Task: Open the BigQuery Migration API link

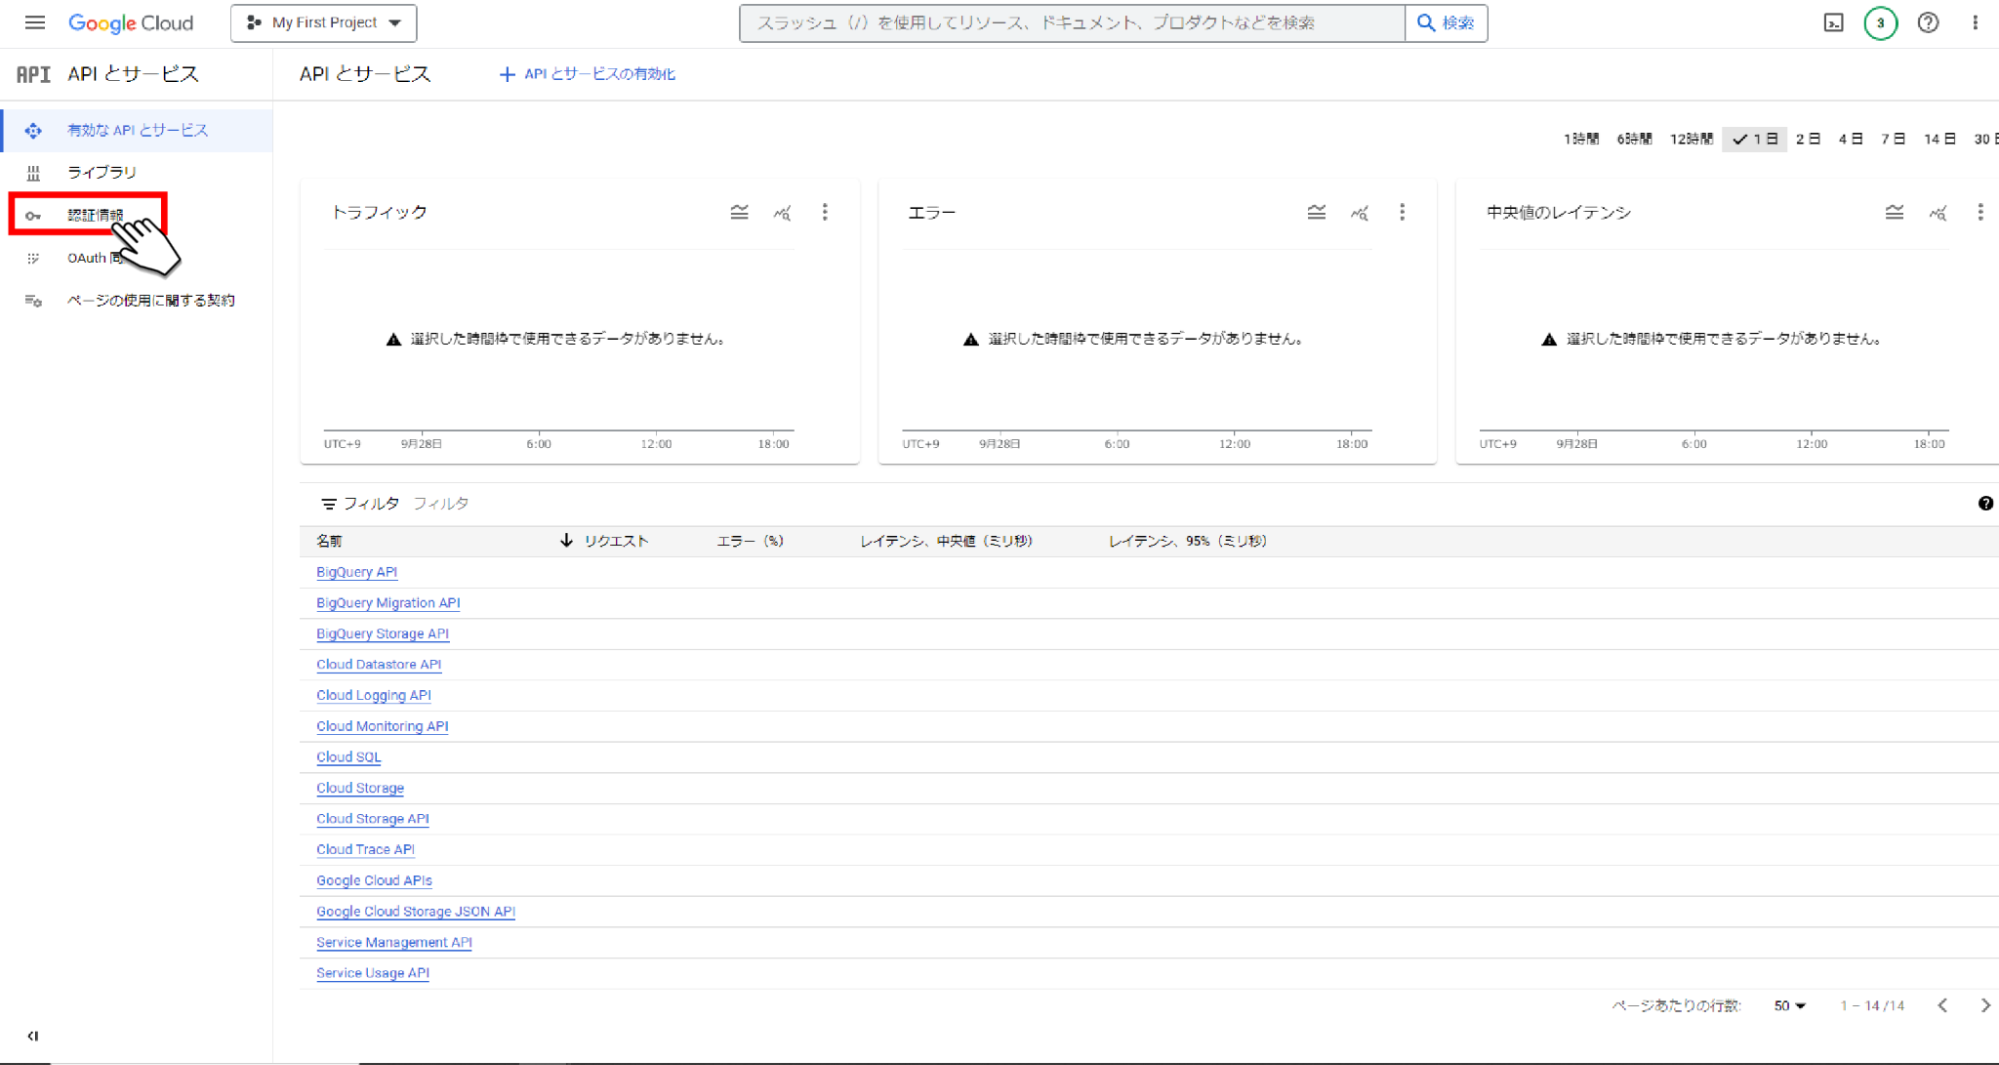Action: point(388,603)
